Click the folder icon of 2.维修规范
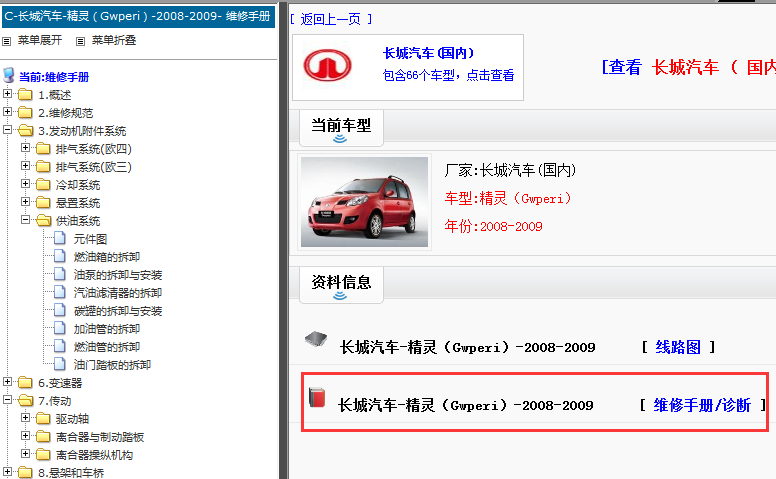This screenshot has height=479, width=776. pyautogui.click(x=25, y=113)
